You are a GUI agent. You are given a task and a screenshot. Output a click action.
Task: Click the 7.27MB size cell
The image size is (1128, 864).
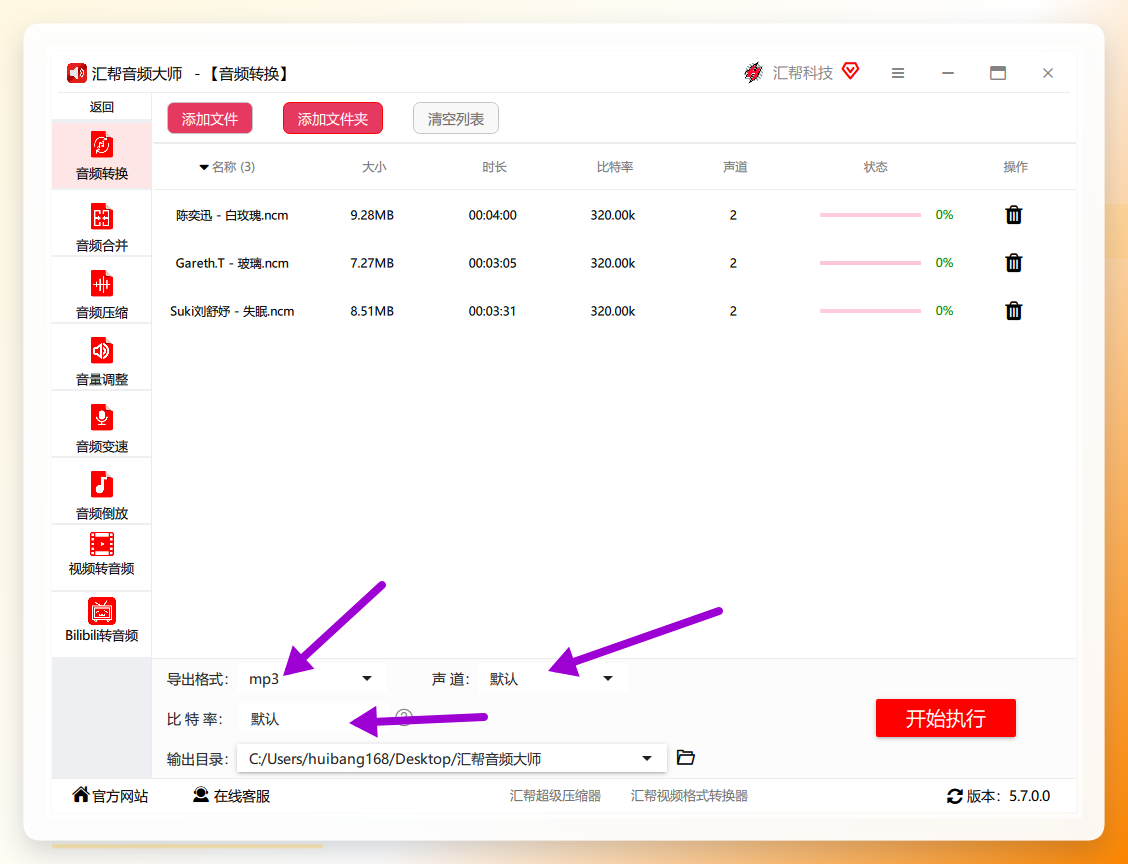coord(372,263)
